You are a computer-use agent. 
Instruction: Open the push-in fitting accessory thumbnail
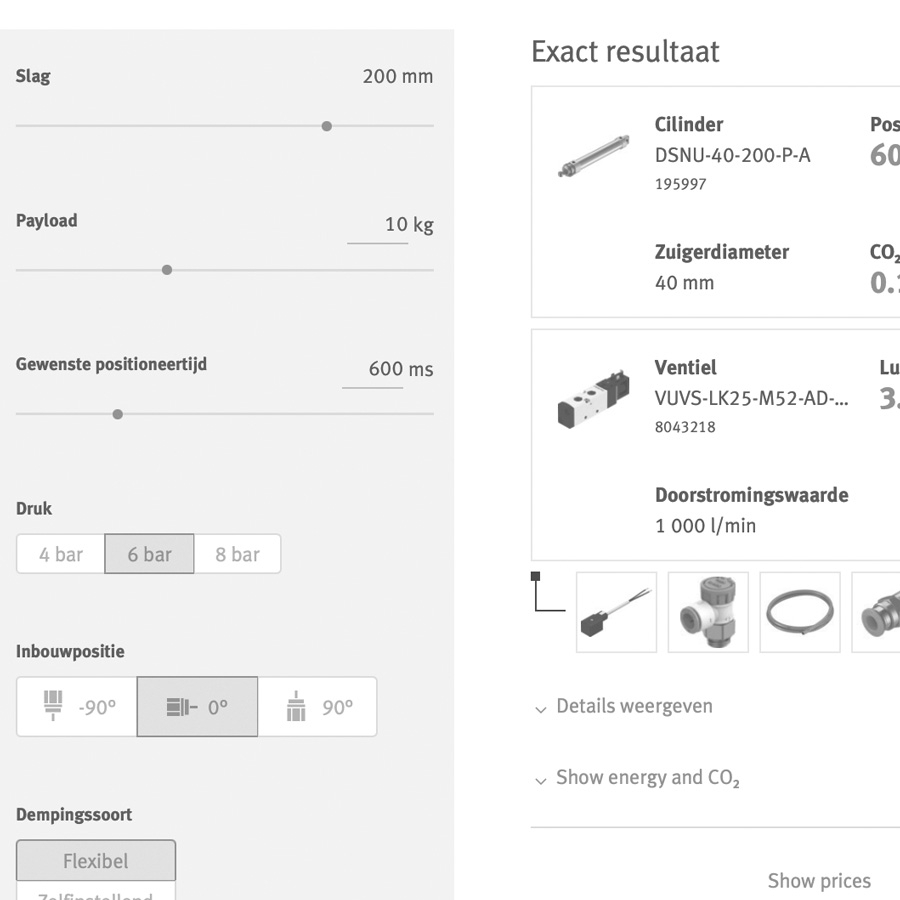click(x=877, y=612)
